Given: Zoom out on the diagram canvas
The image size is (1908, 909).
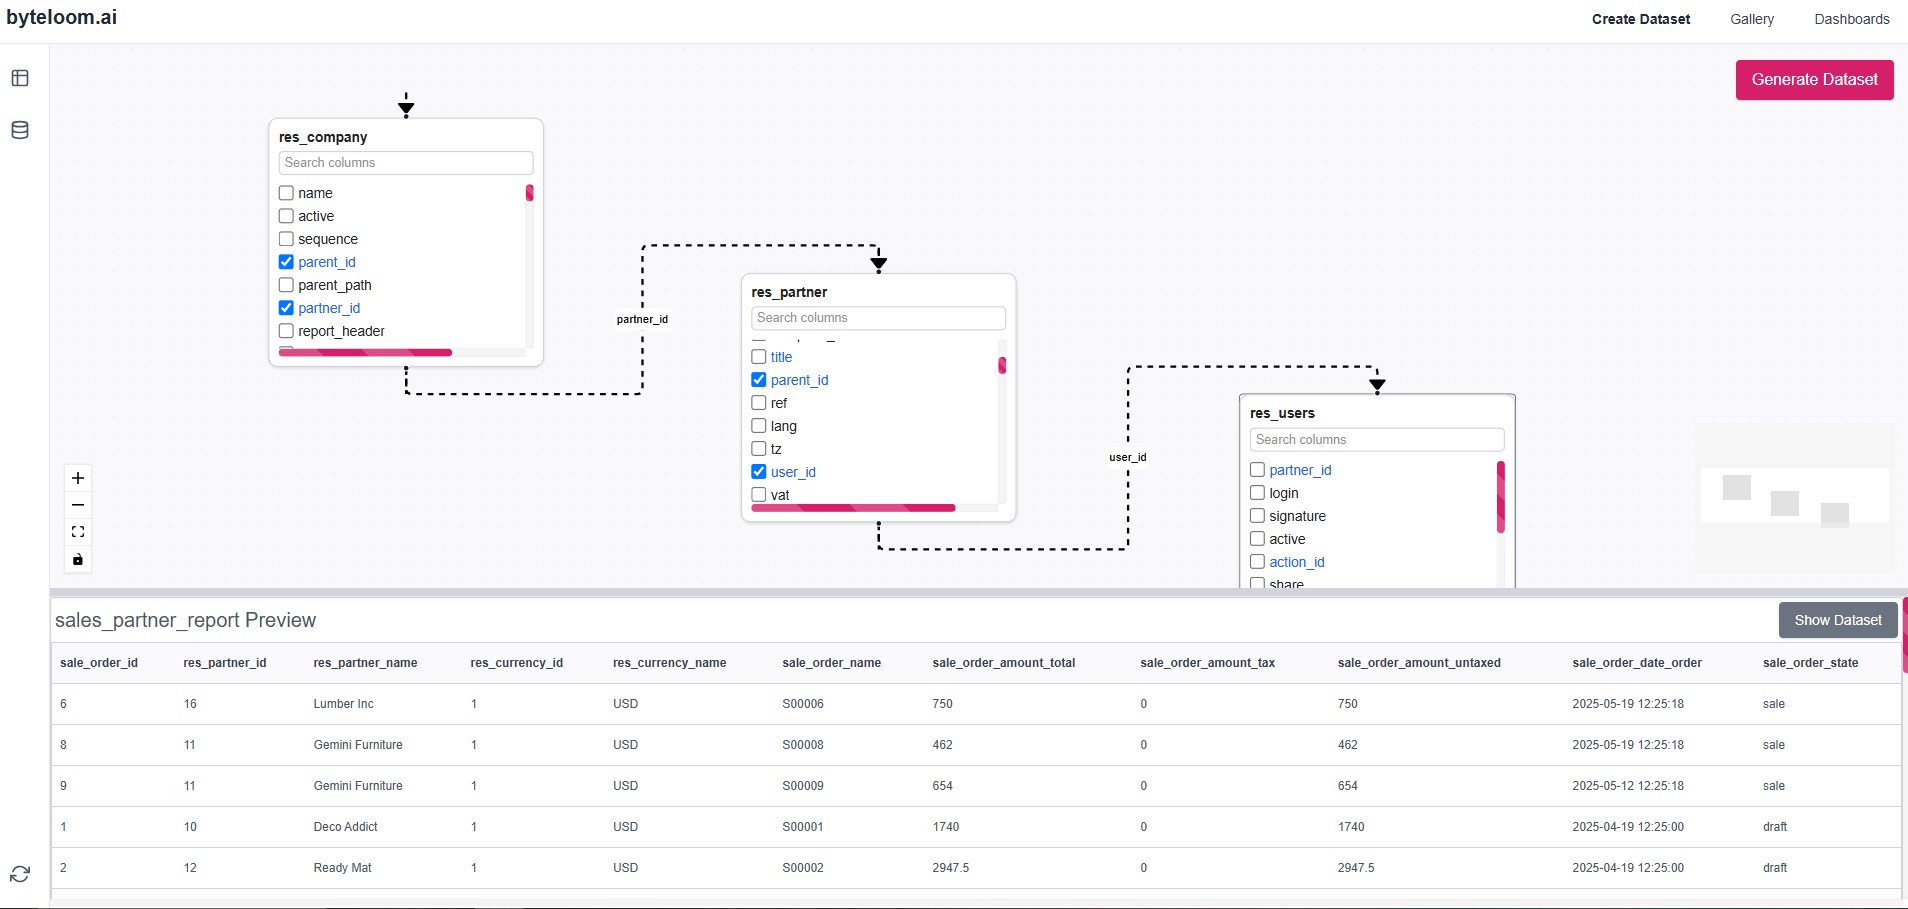Looking at the screenshot, I should click(x=78, y=505).
